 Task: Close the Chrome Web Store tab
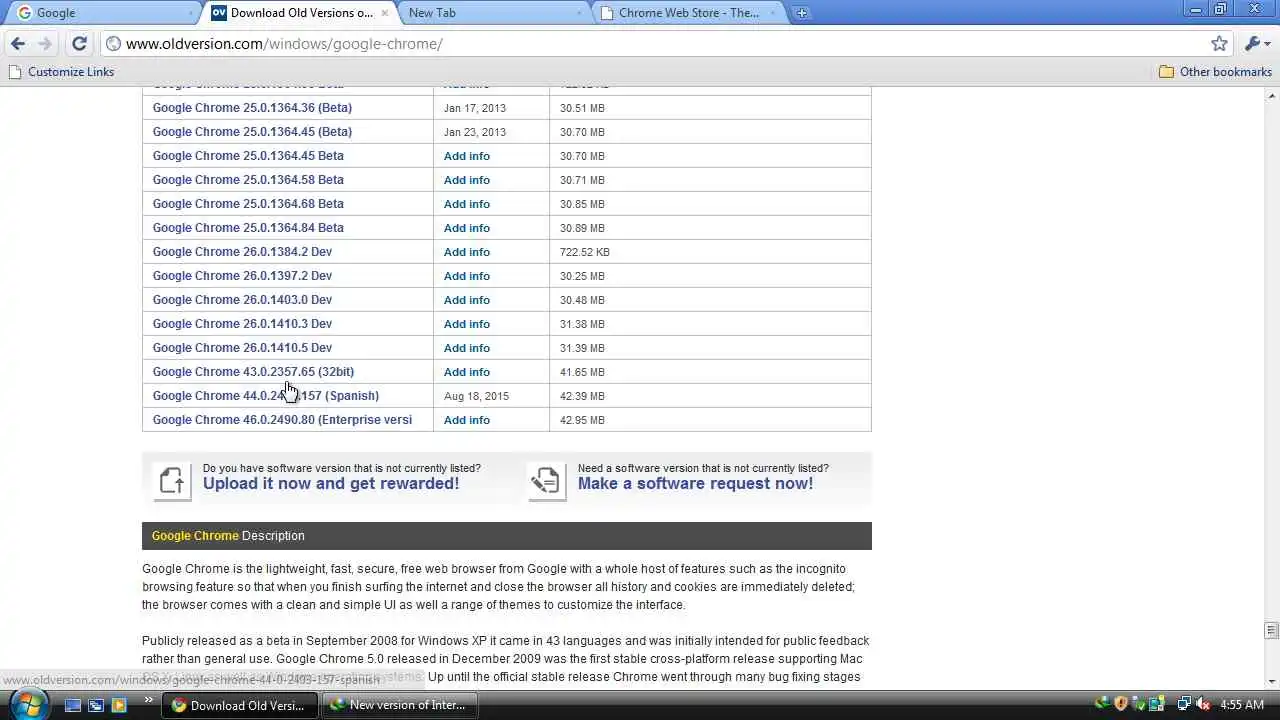773,13
